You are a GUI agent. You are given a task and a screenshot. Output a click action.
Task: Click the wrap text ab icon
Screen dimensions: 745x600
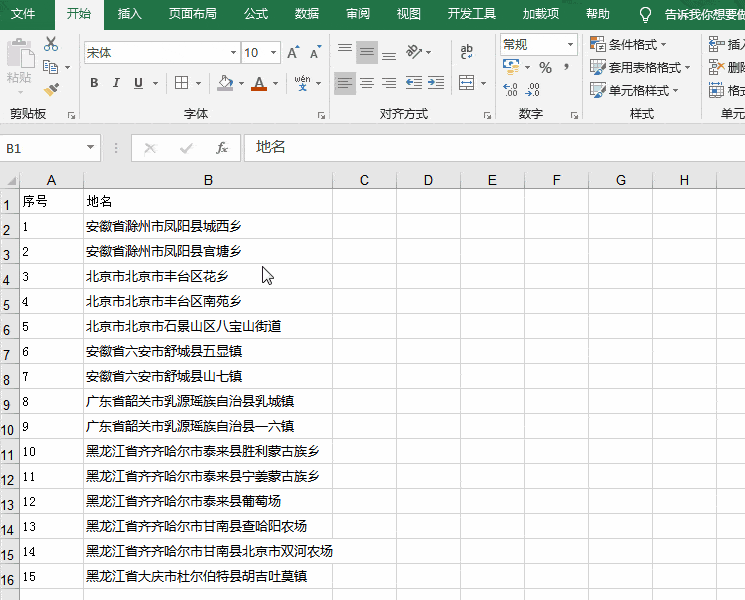pyautogui.click(x=466, y=52)
